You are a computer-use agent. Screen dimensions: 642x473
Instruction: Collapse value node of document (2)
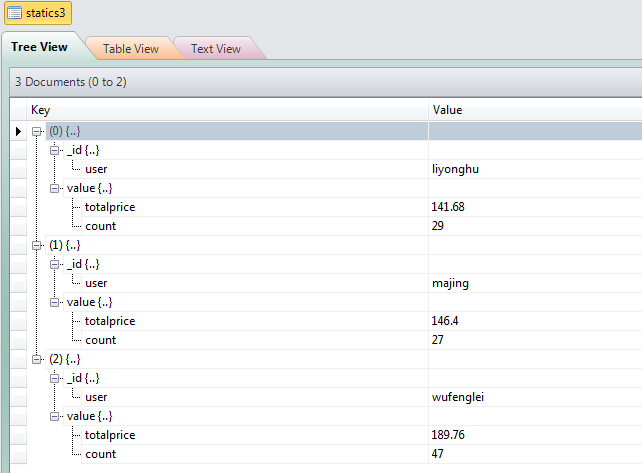tap(54, 416)
